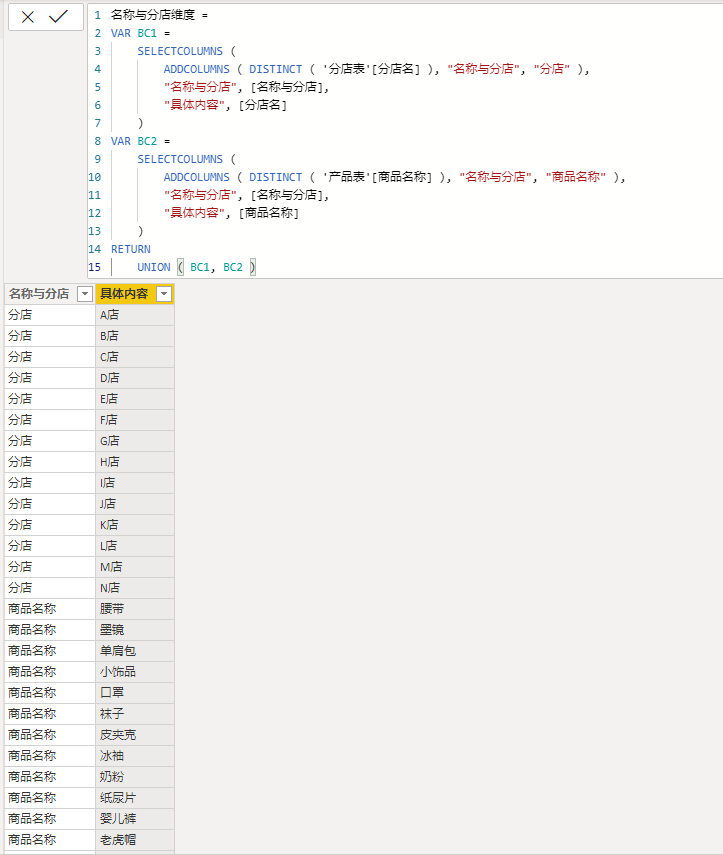Select cell 皮夹克
The image size is (723, 855).
[135, 735]
